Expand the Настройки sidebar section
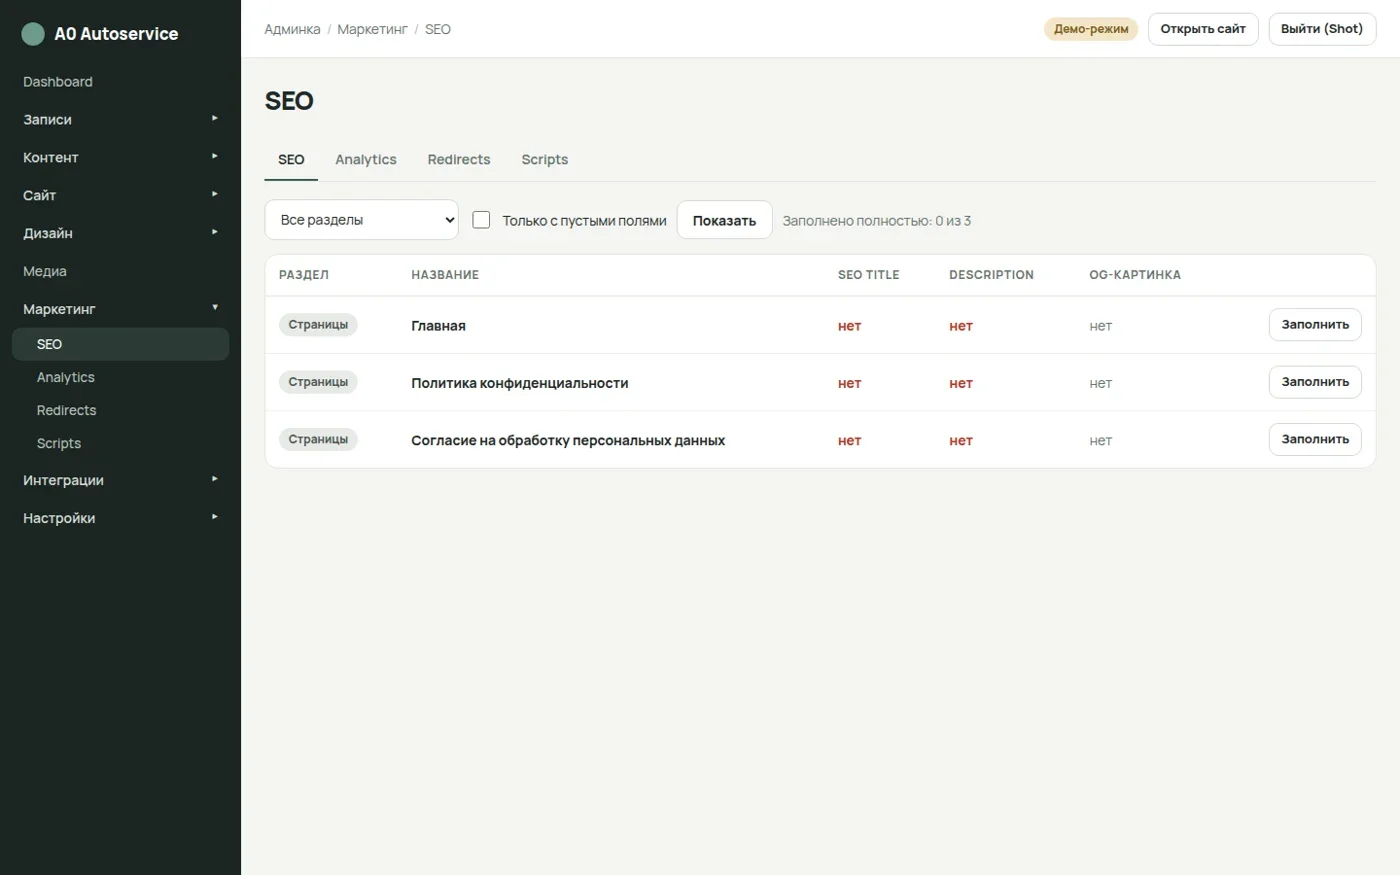 [x=120, y=518]
